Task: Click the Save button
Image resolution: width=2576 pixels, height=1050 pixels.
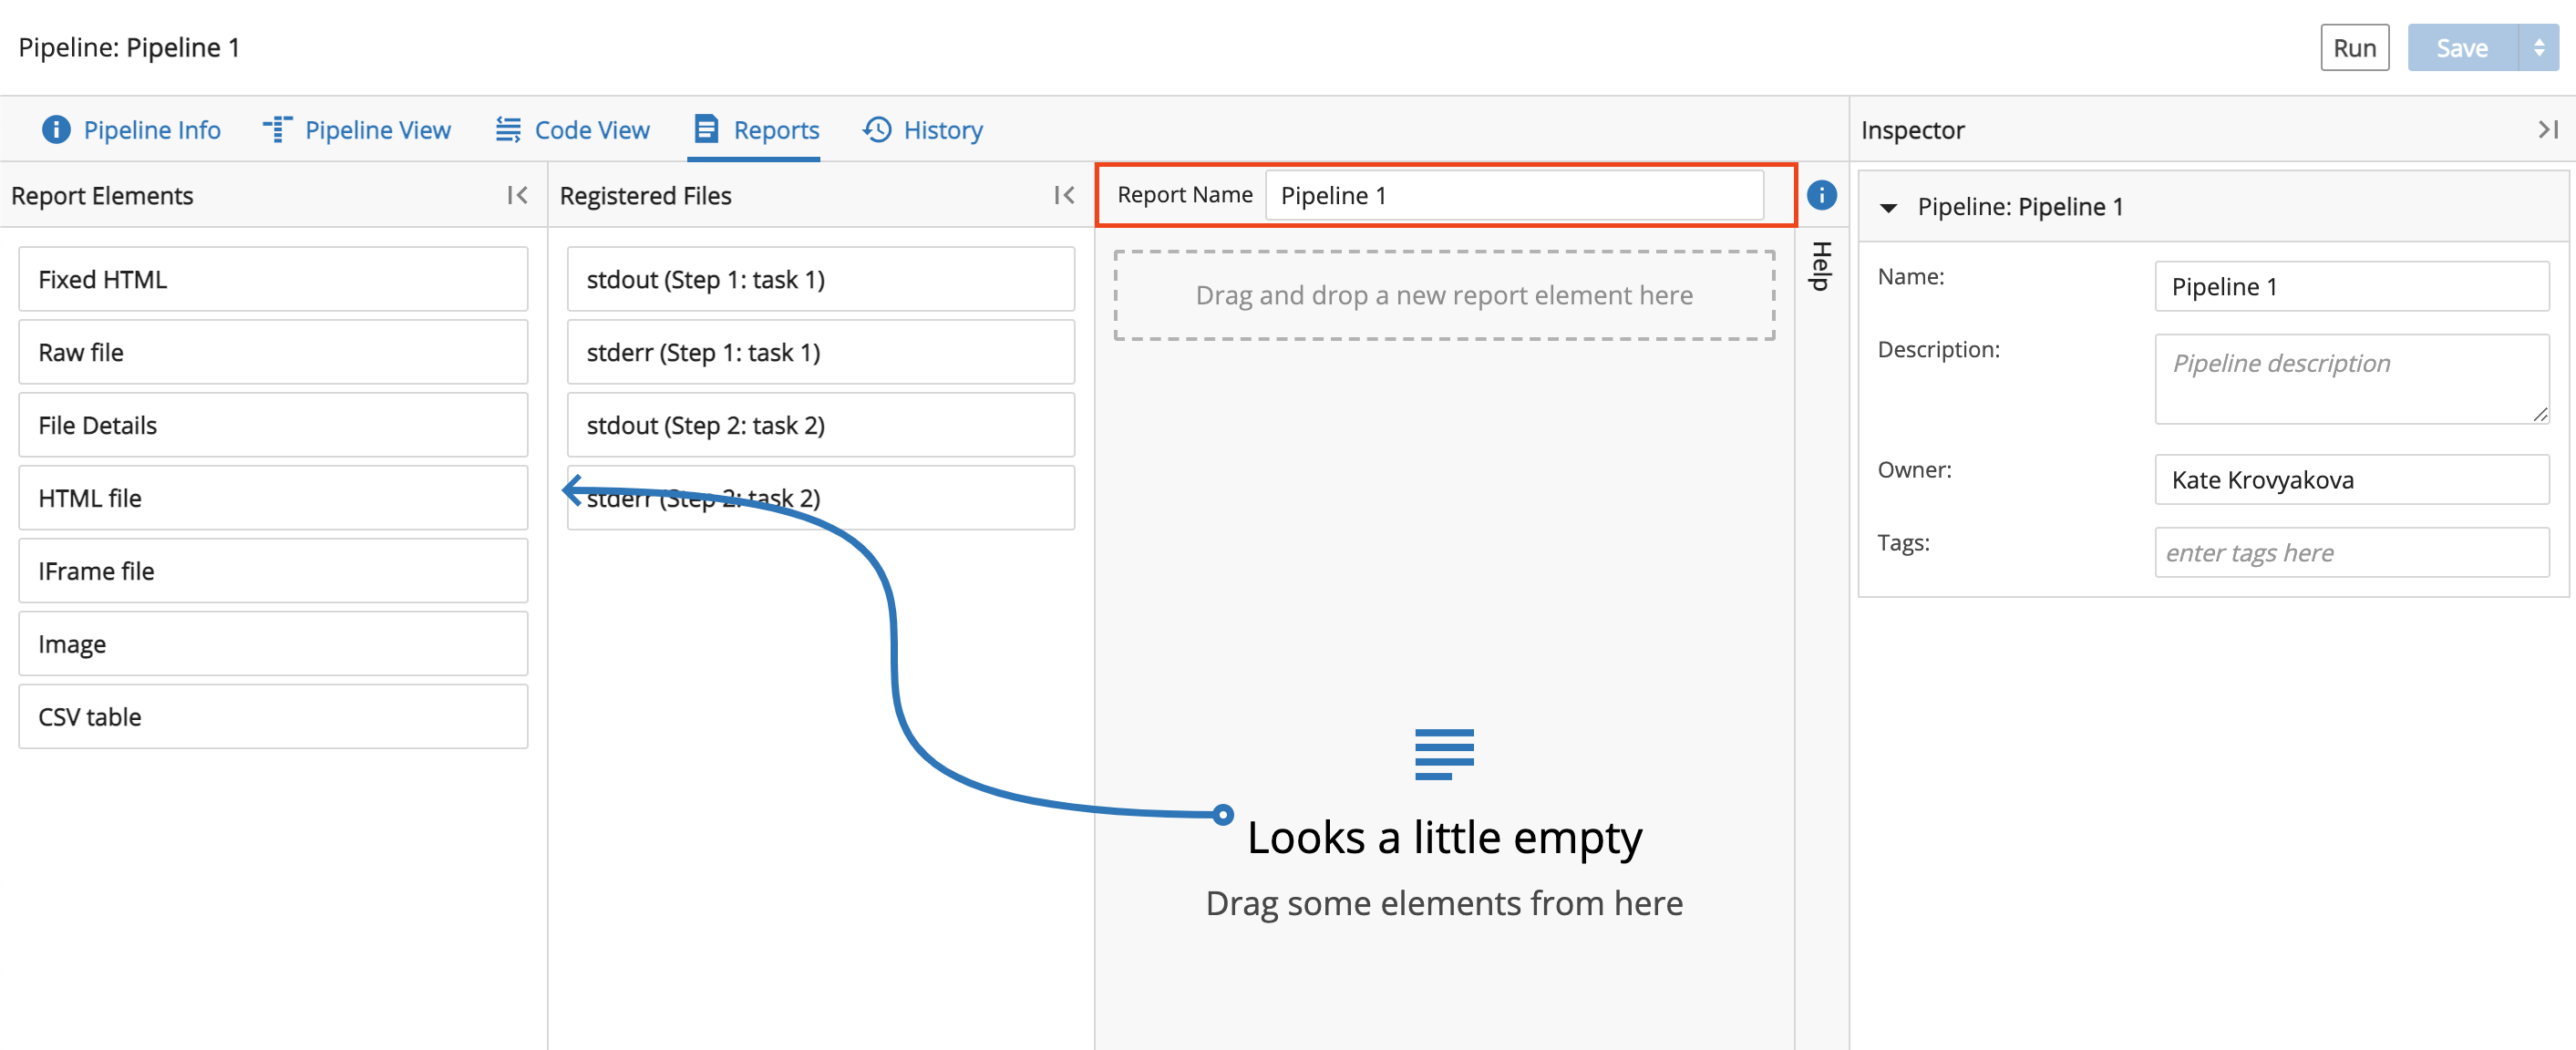Action: (2463, 45)
